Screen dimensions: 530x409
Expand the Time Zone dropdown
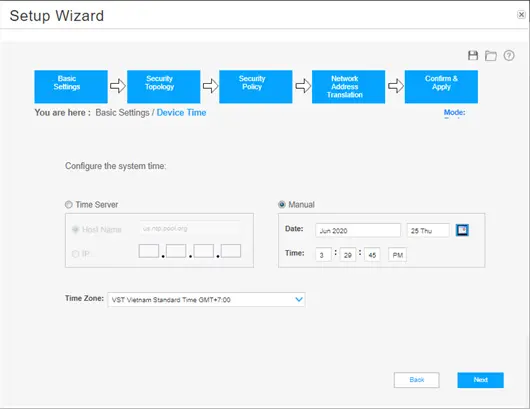click(x=207, y=300)
